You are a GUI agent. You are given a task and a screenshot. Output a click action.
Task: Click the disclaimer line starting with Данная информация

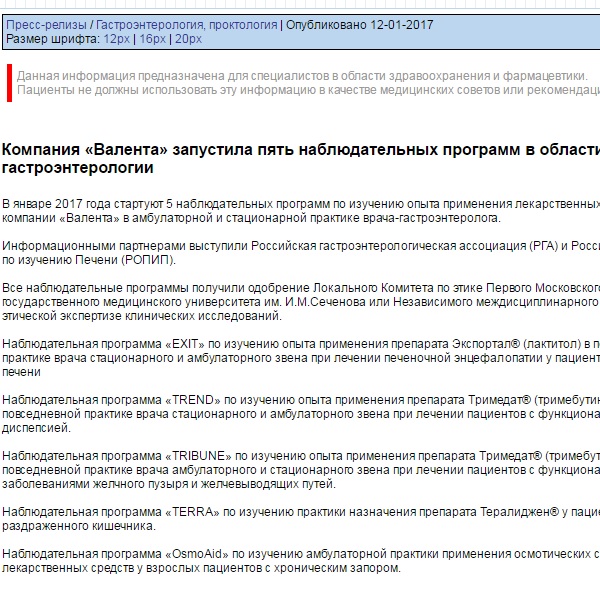click(x=302, y=76)
